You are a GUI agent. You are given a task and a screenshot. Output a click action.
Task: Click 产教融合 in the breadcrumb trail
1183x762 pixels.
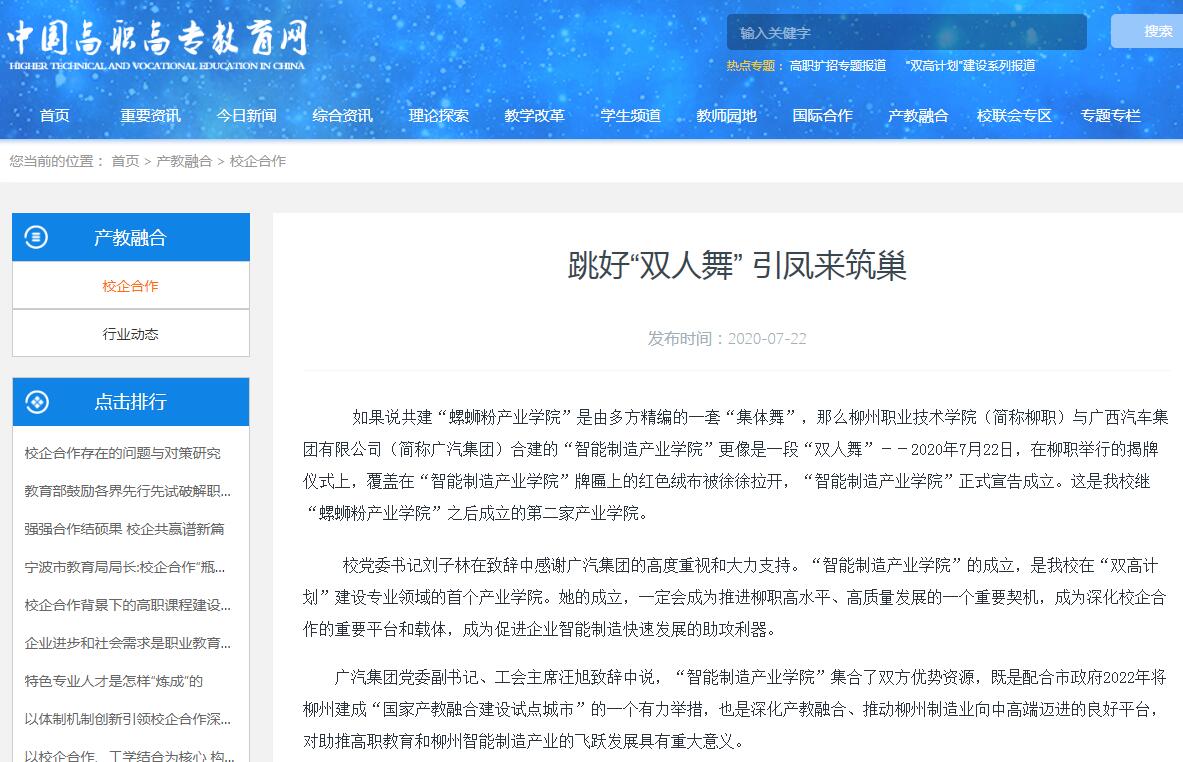[184, 161]
